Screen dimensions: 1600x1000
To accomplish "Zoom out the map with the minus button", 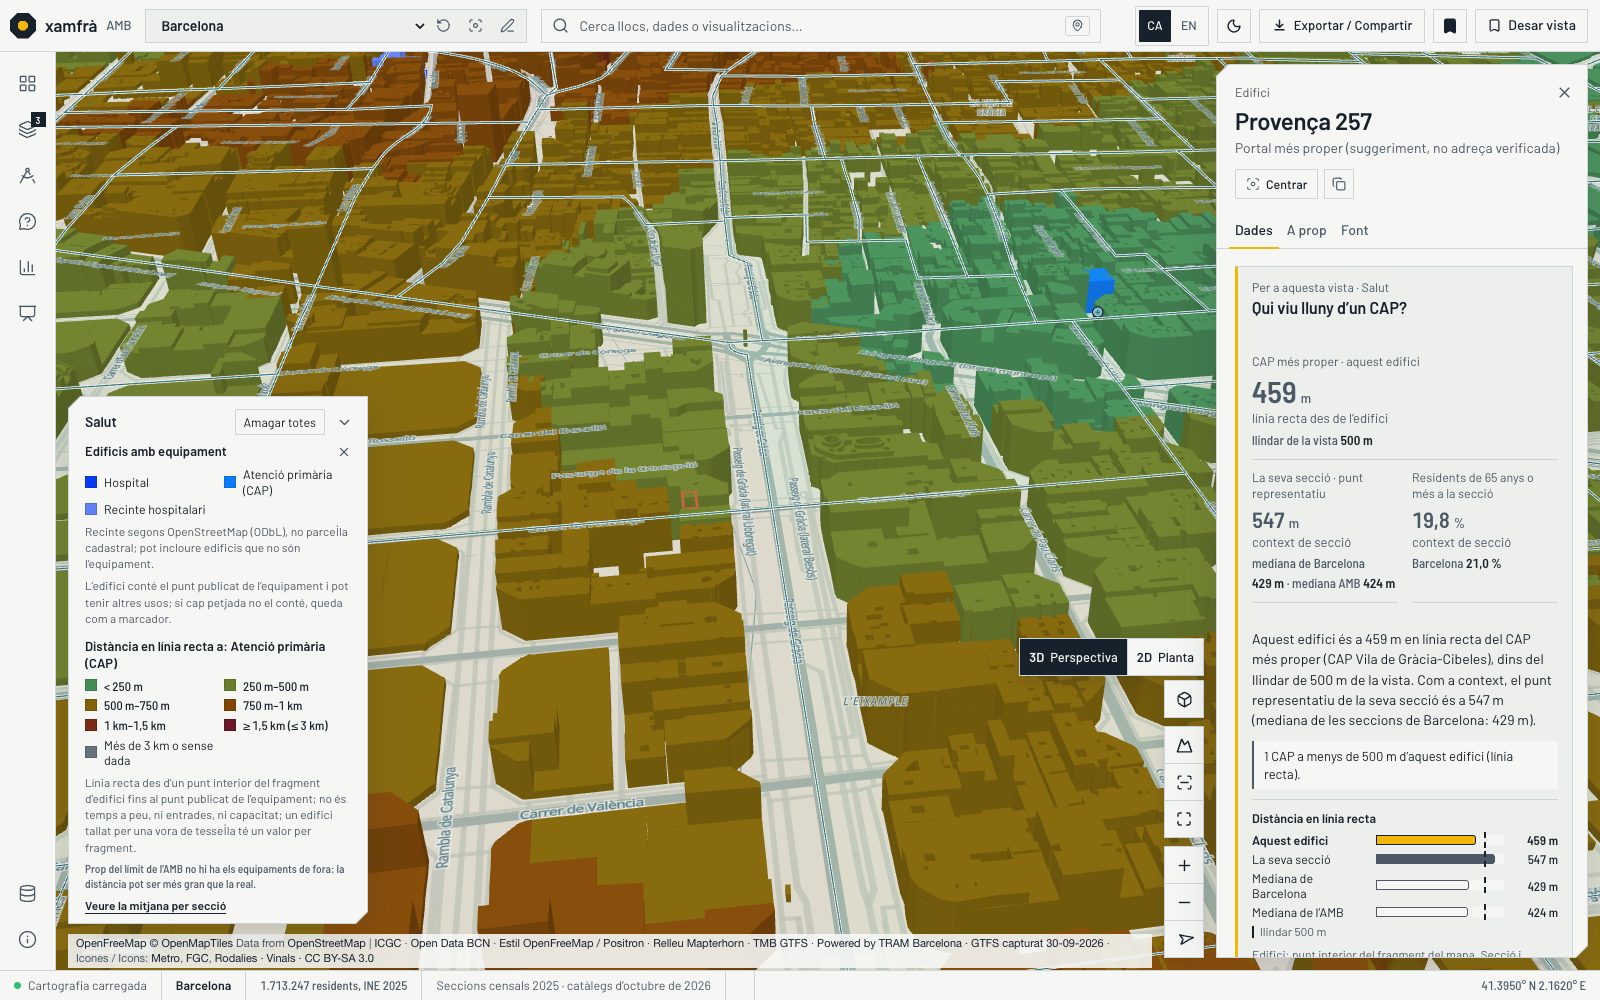I will (1184, 903).
